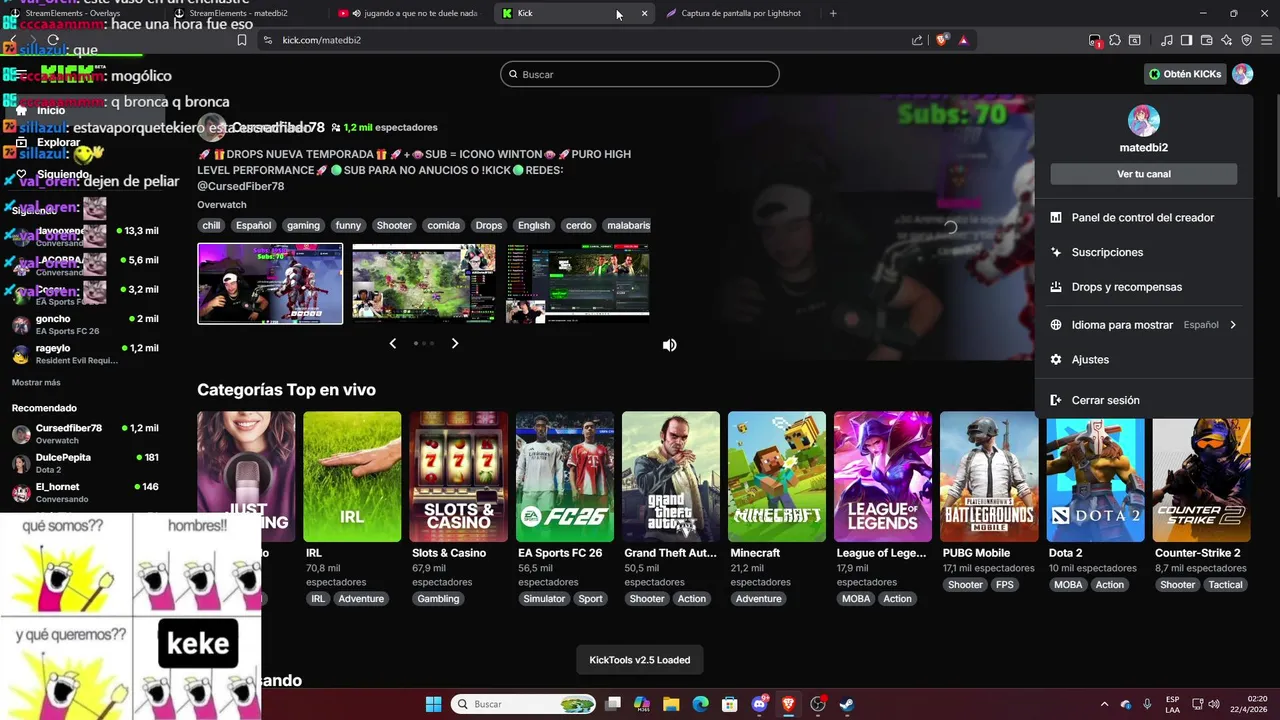1280x720 pixels.
Task: Click the Cursedfiber78 avatar in Recomendado
Action: pyautogui.click(x=21, y=434)
